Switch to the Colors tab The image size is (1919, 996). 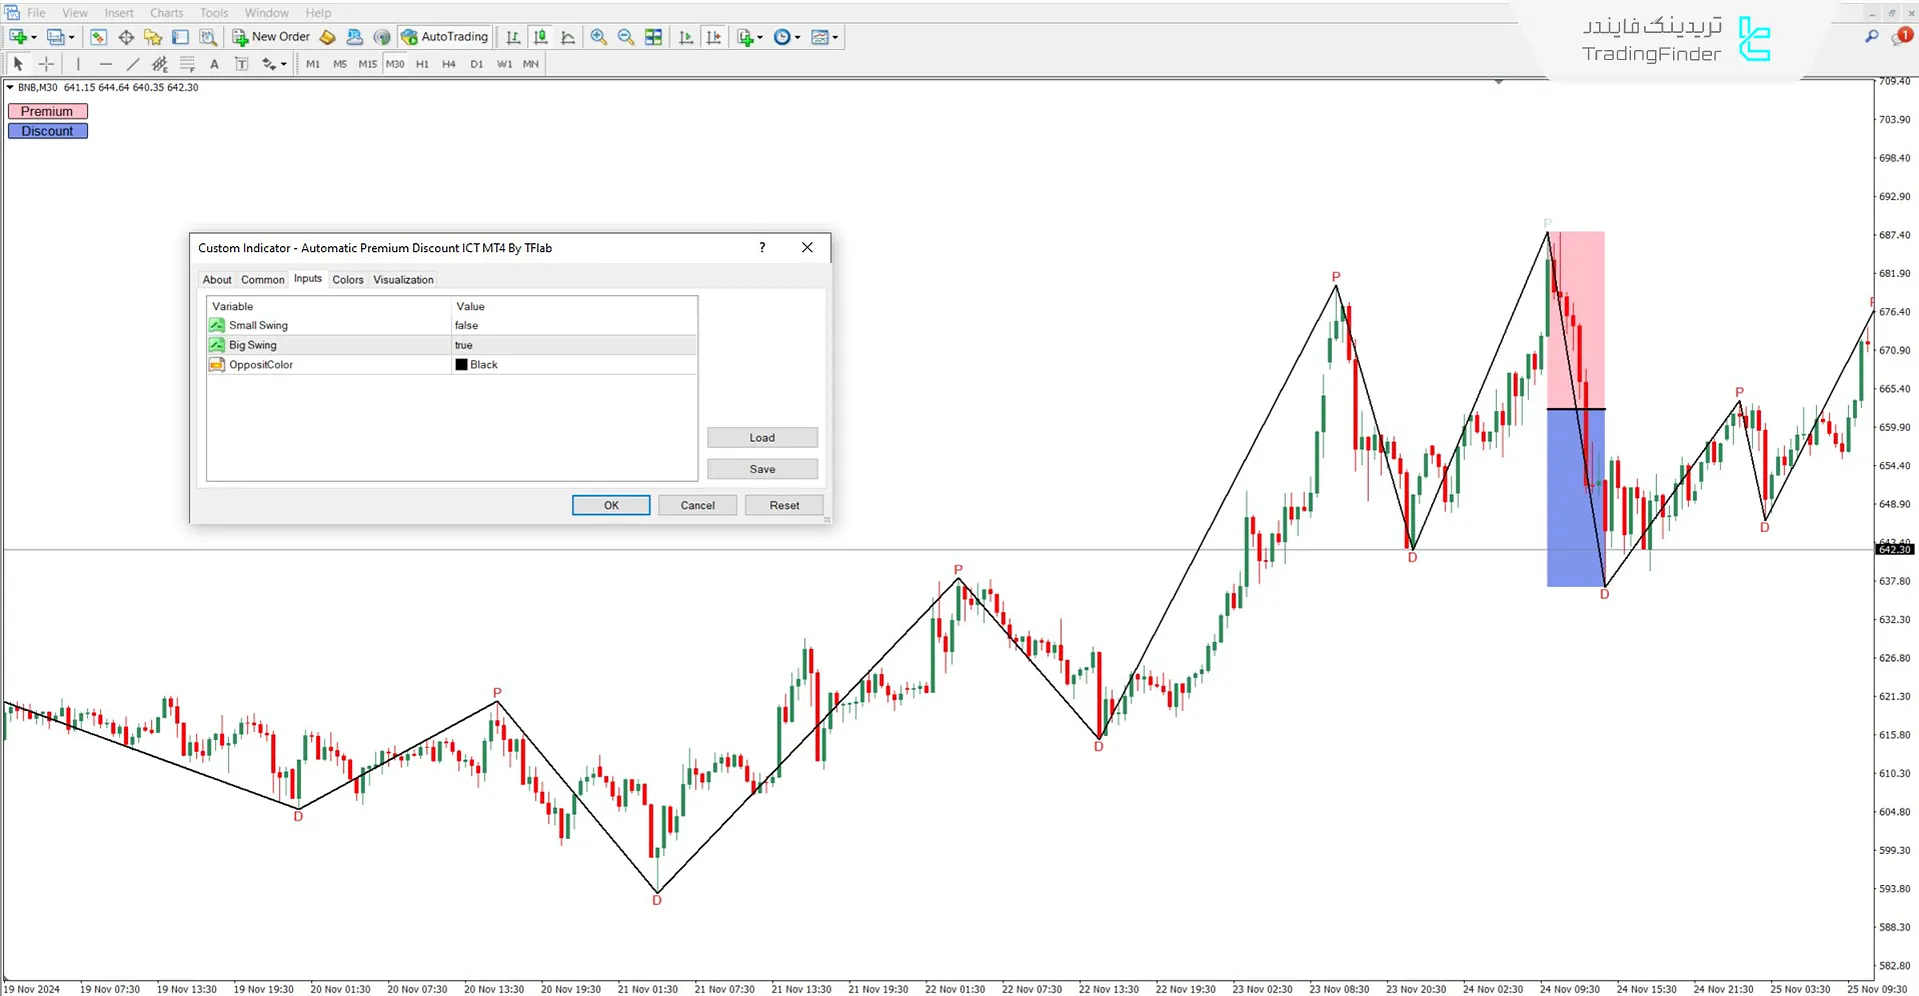(x=347, y=280)
